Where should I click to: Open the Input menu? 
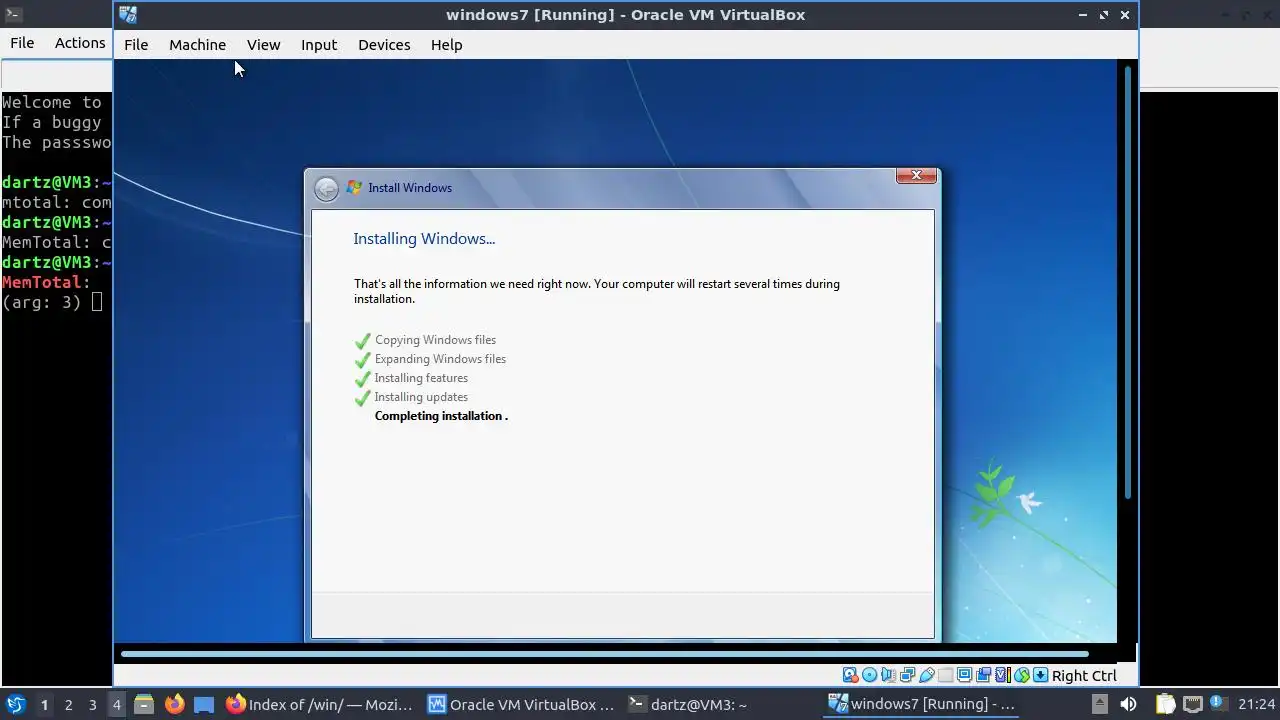click(x=319, y=44)
